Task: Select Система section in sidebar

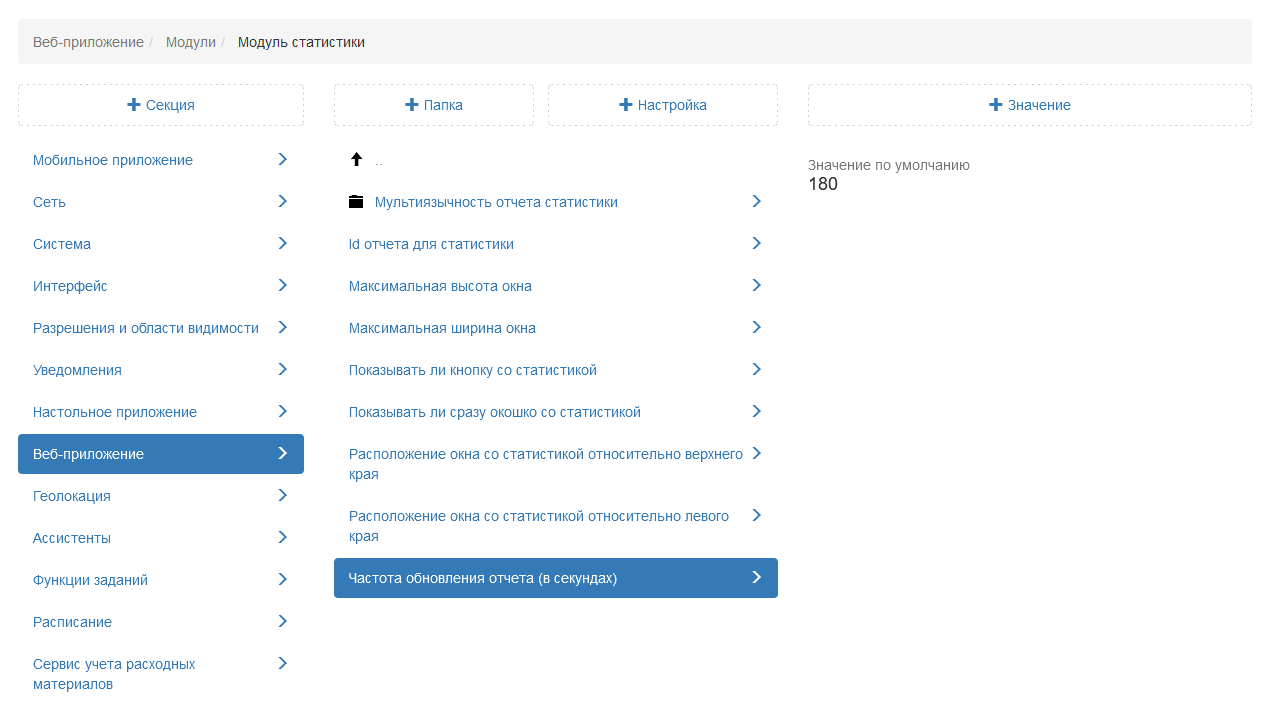Action: click(x=62, y=244)
